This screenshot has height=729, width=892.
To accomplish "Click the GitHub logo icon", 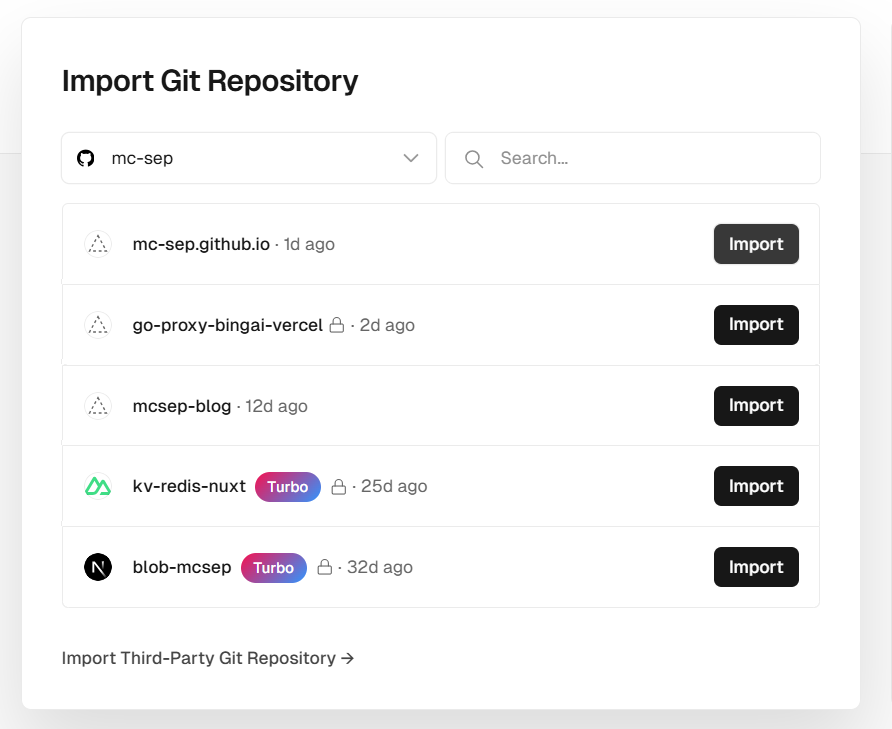I will tap(85, 158).
